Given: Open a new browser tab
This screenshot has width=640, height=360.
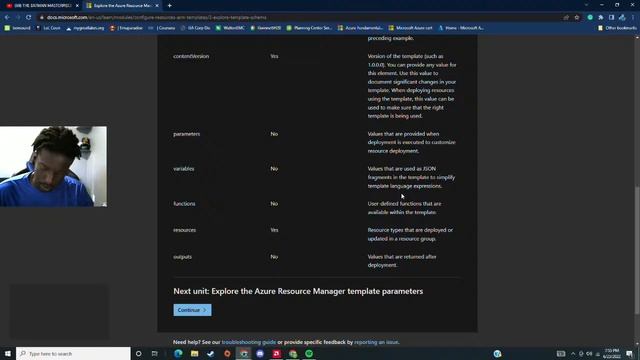Looking at the screenshot, I should (169, 6).
